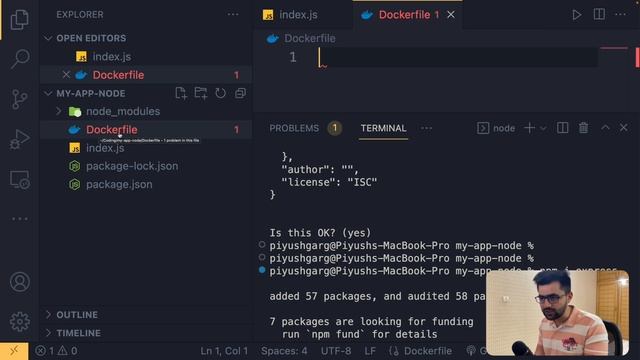Open the Source Control view
Image resolution: width=640 pixels, height=360 pixels.
pos(19,99)
